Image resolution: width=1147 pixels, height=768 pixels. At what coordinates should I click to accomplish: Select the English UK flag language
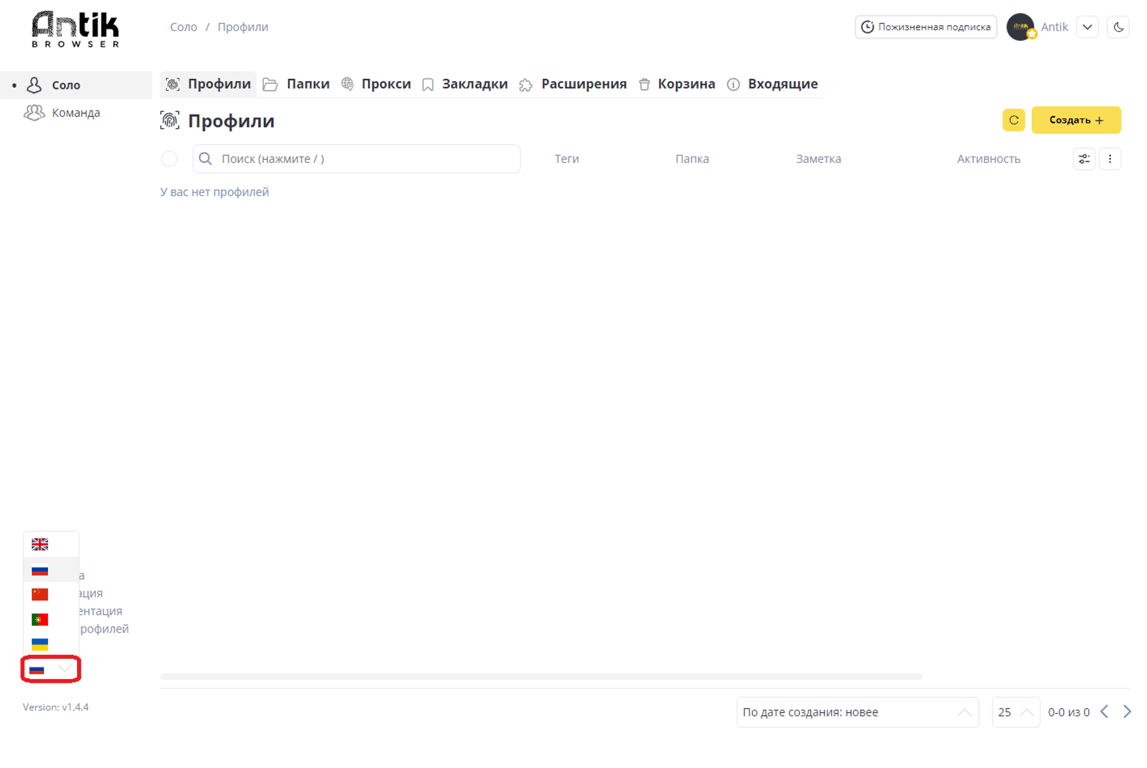pos(40,544)
